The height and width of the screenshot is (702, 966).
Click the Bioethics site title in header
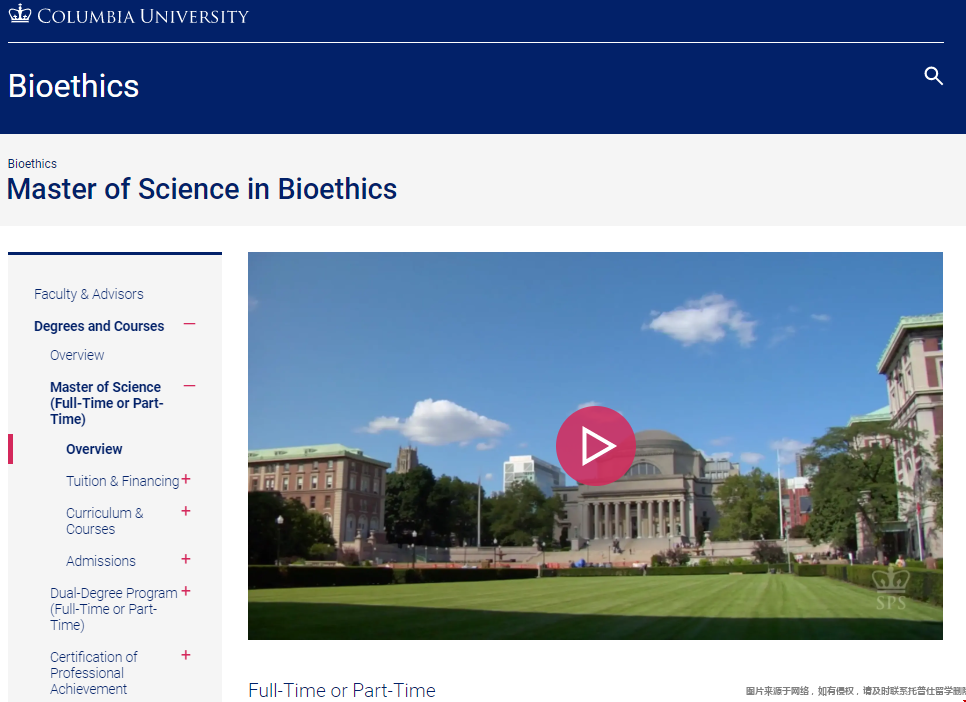(x=73, y=86)
